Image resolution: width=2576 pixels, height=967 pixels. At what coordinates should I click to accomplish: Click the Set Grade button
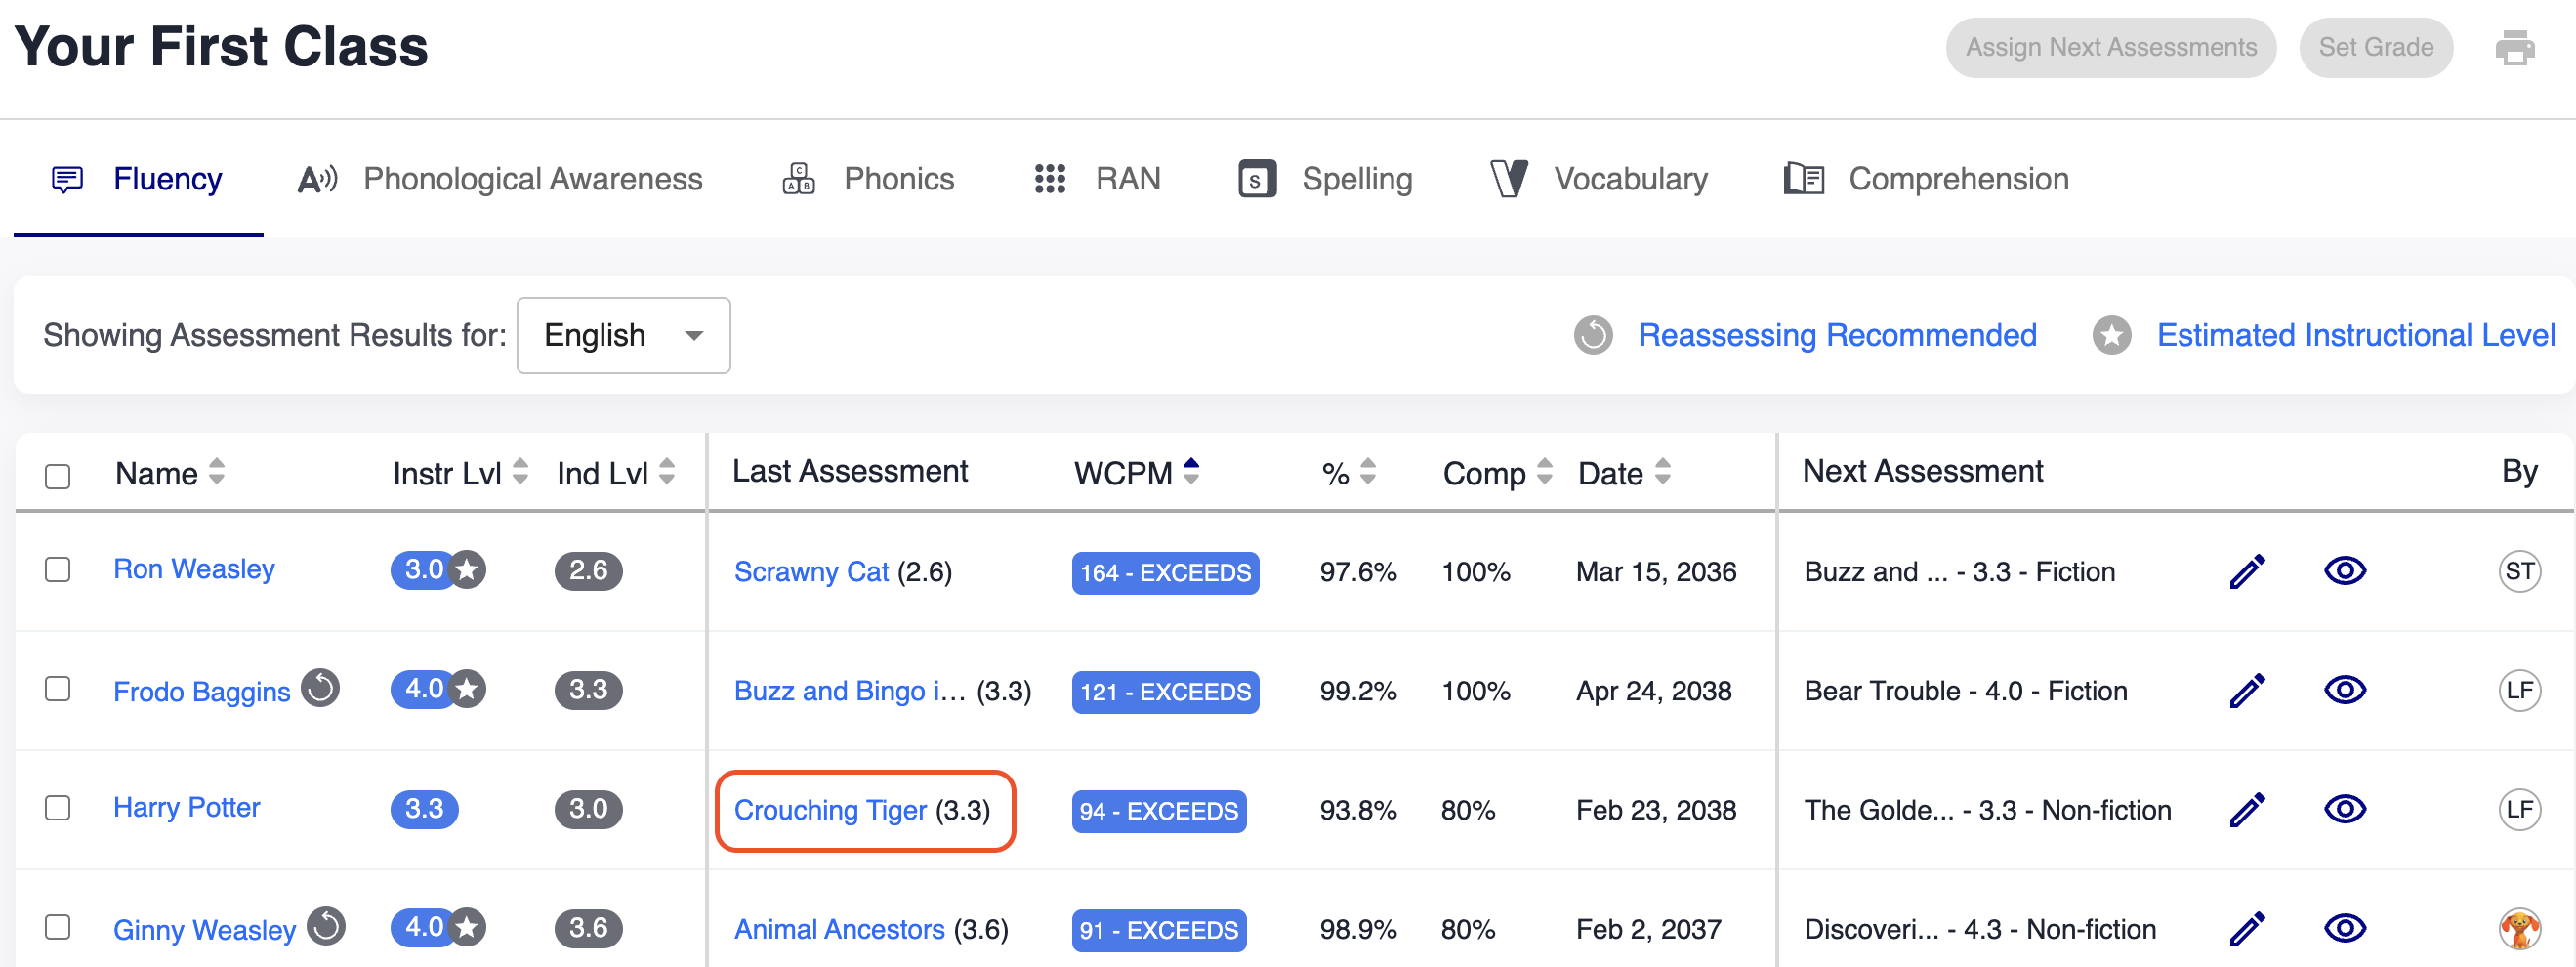point(2375,47)
